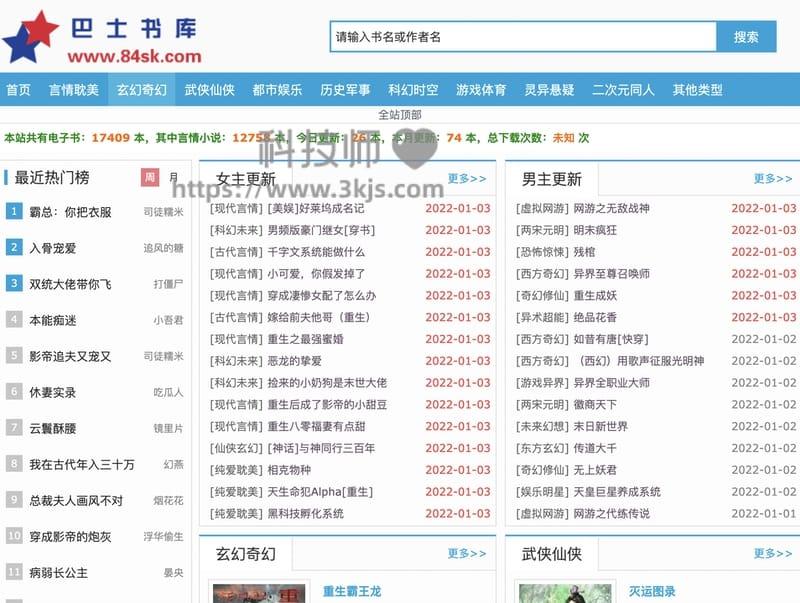Open featured book 灭运图录
800x603 pixels.
tap(652, 591)
